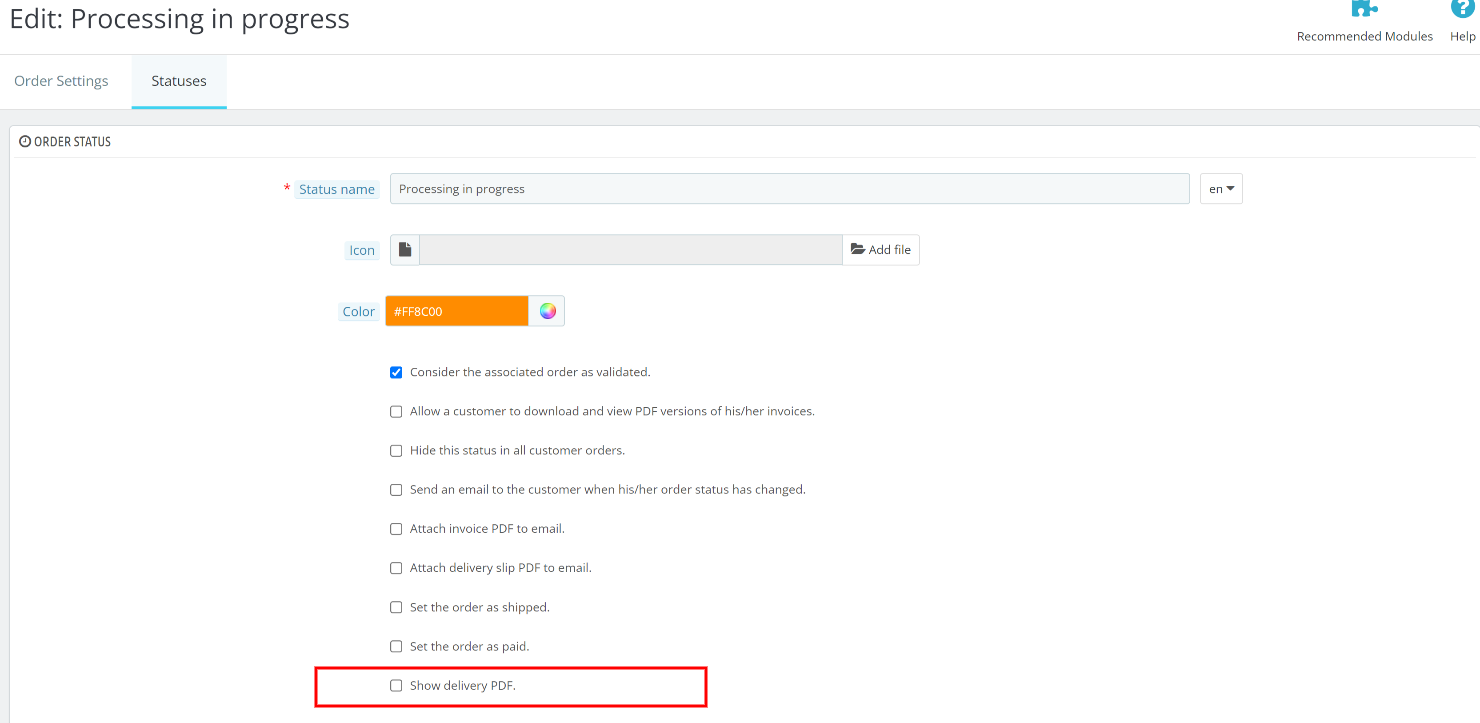Tick Set the order as shipped

[396, 607]
